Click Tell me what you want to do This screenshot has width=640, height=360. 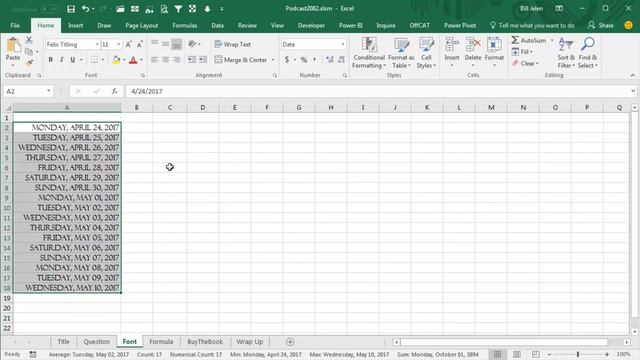click(532, 25)
